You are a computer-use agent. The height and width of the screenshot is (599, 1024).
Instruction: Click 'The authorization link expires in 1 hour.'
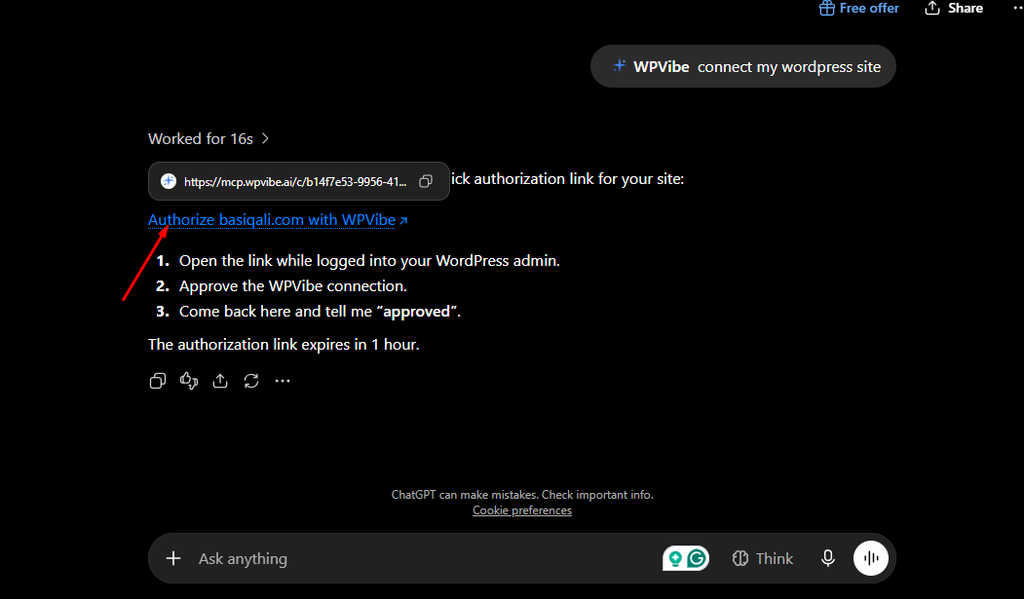pos(283,344)
